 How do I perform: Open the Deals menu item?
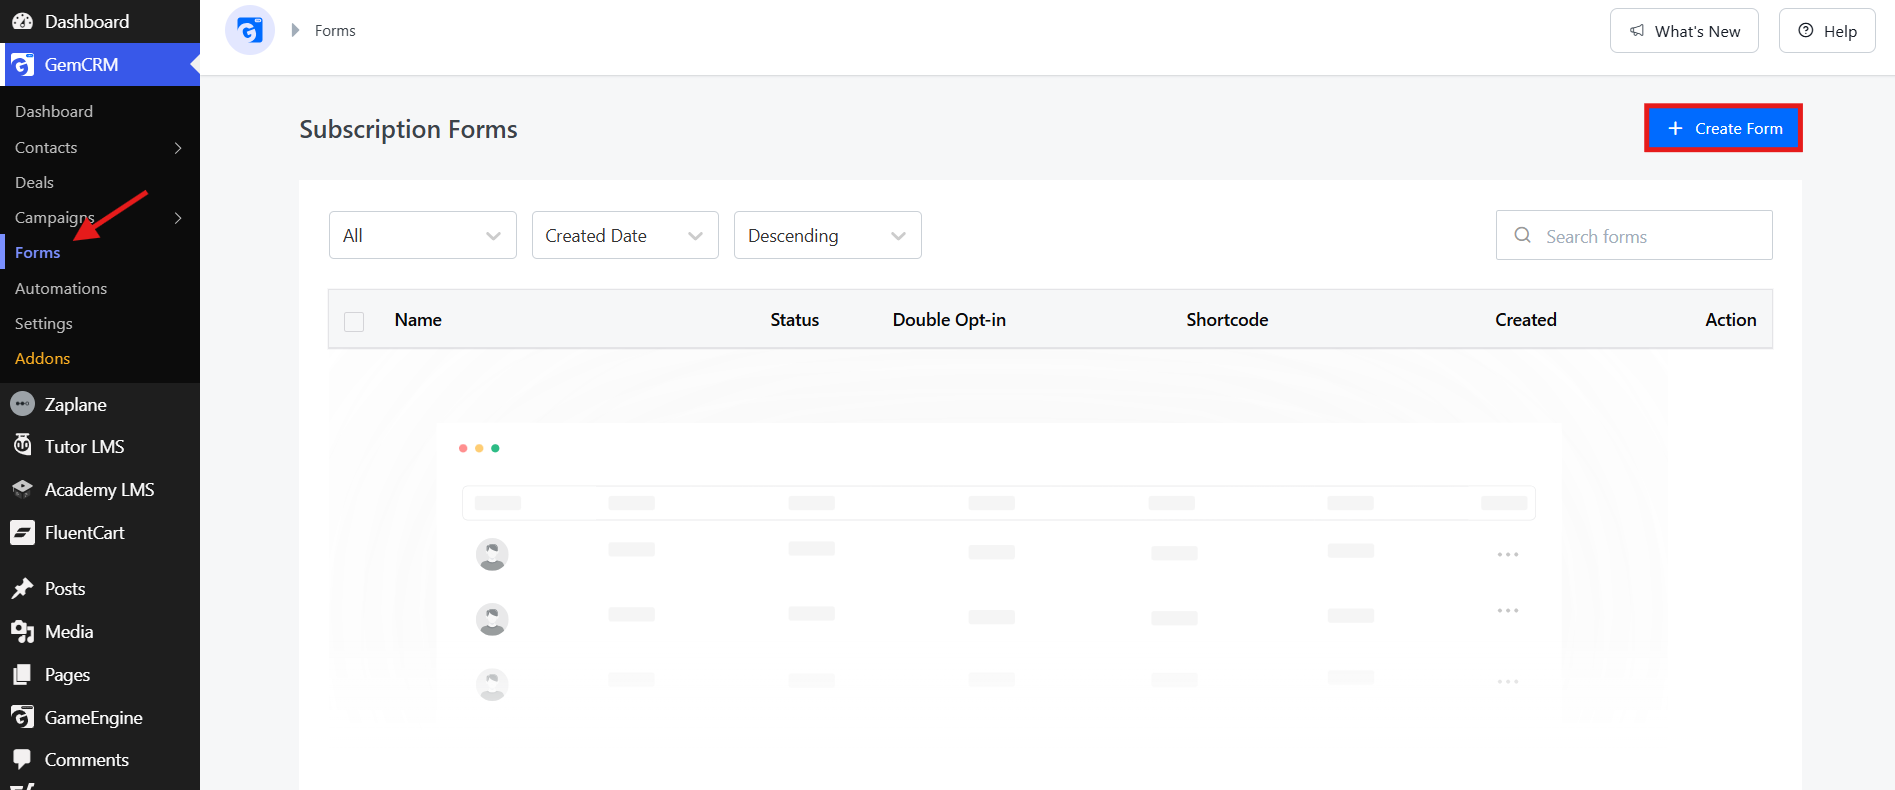35,182
